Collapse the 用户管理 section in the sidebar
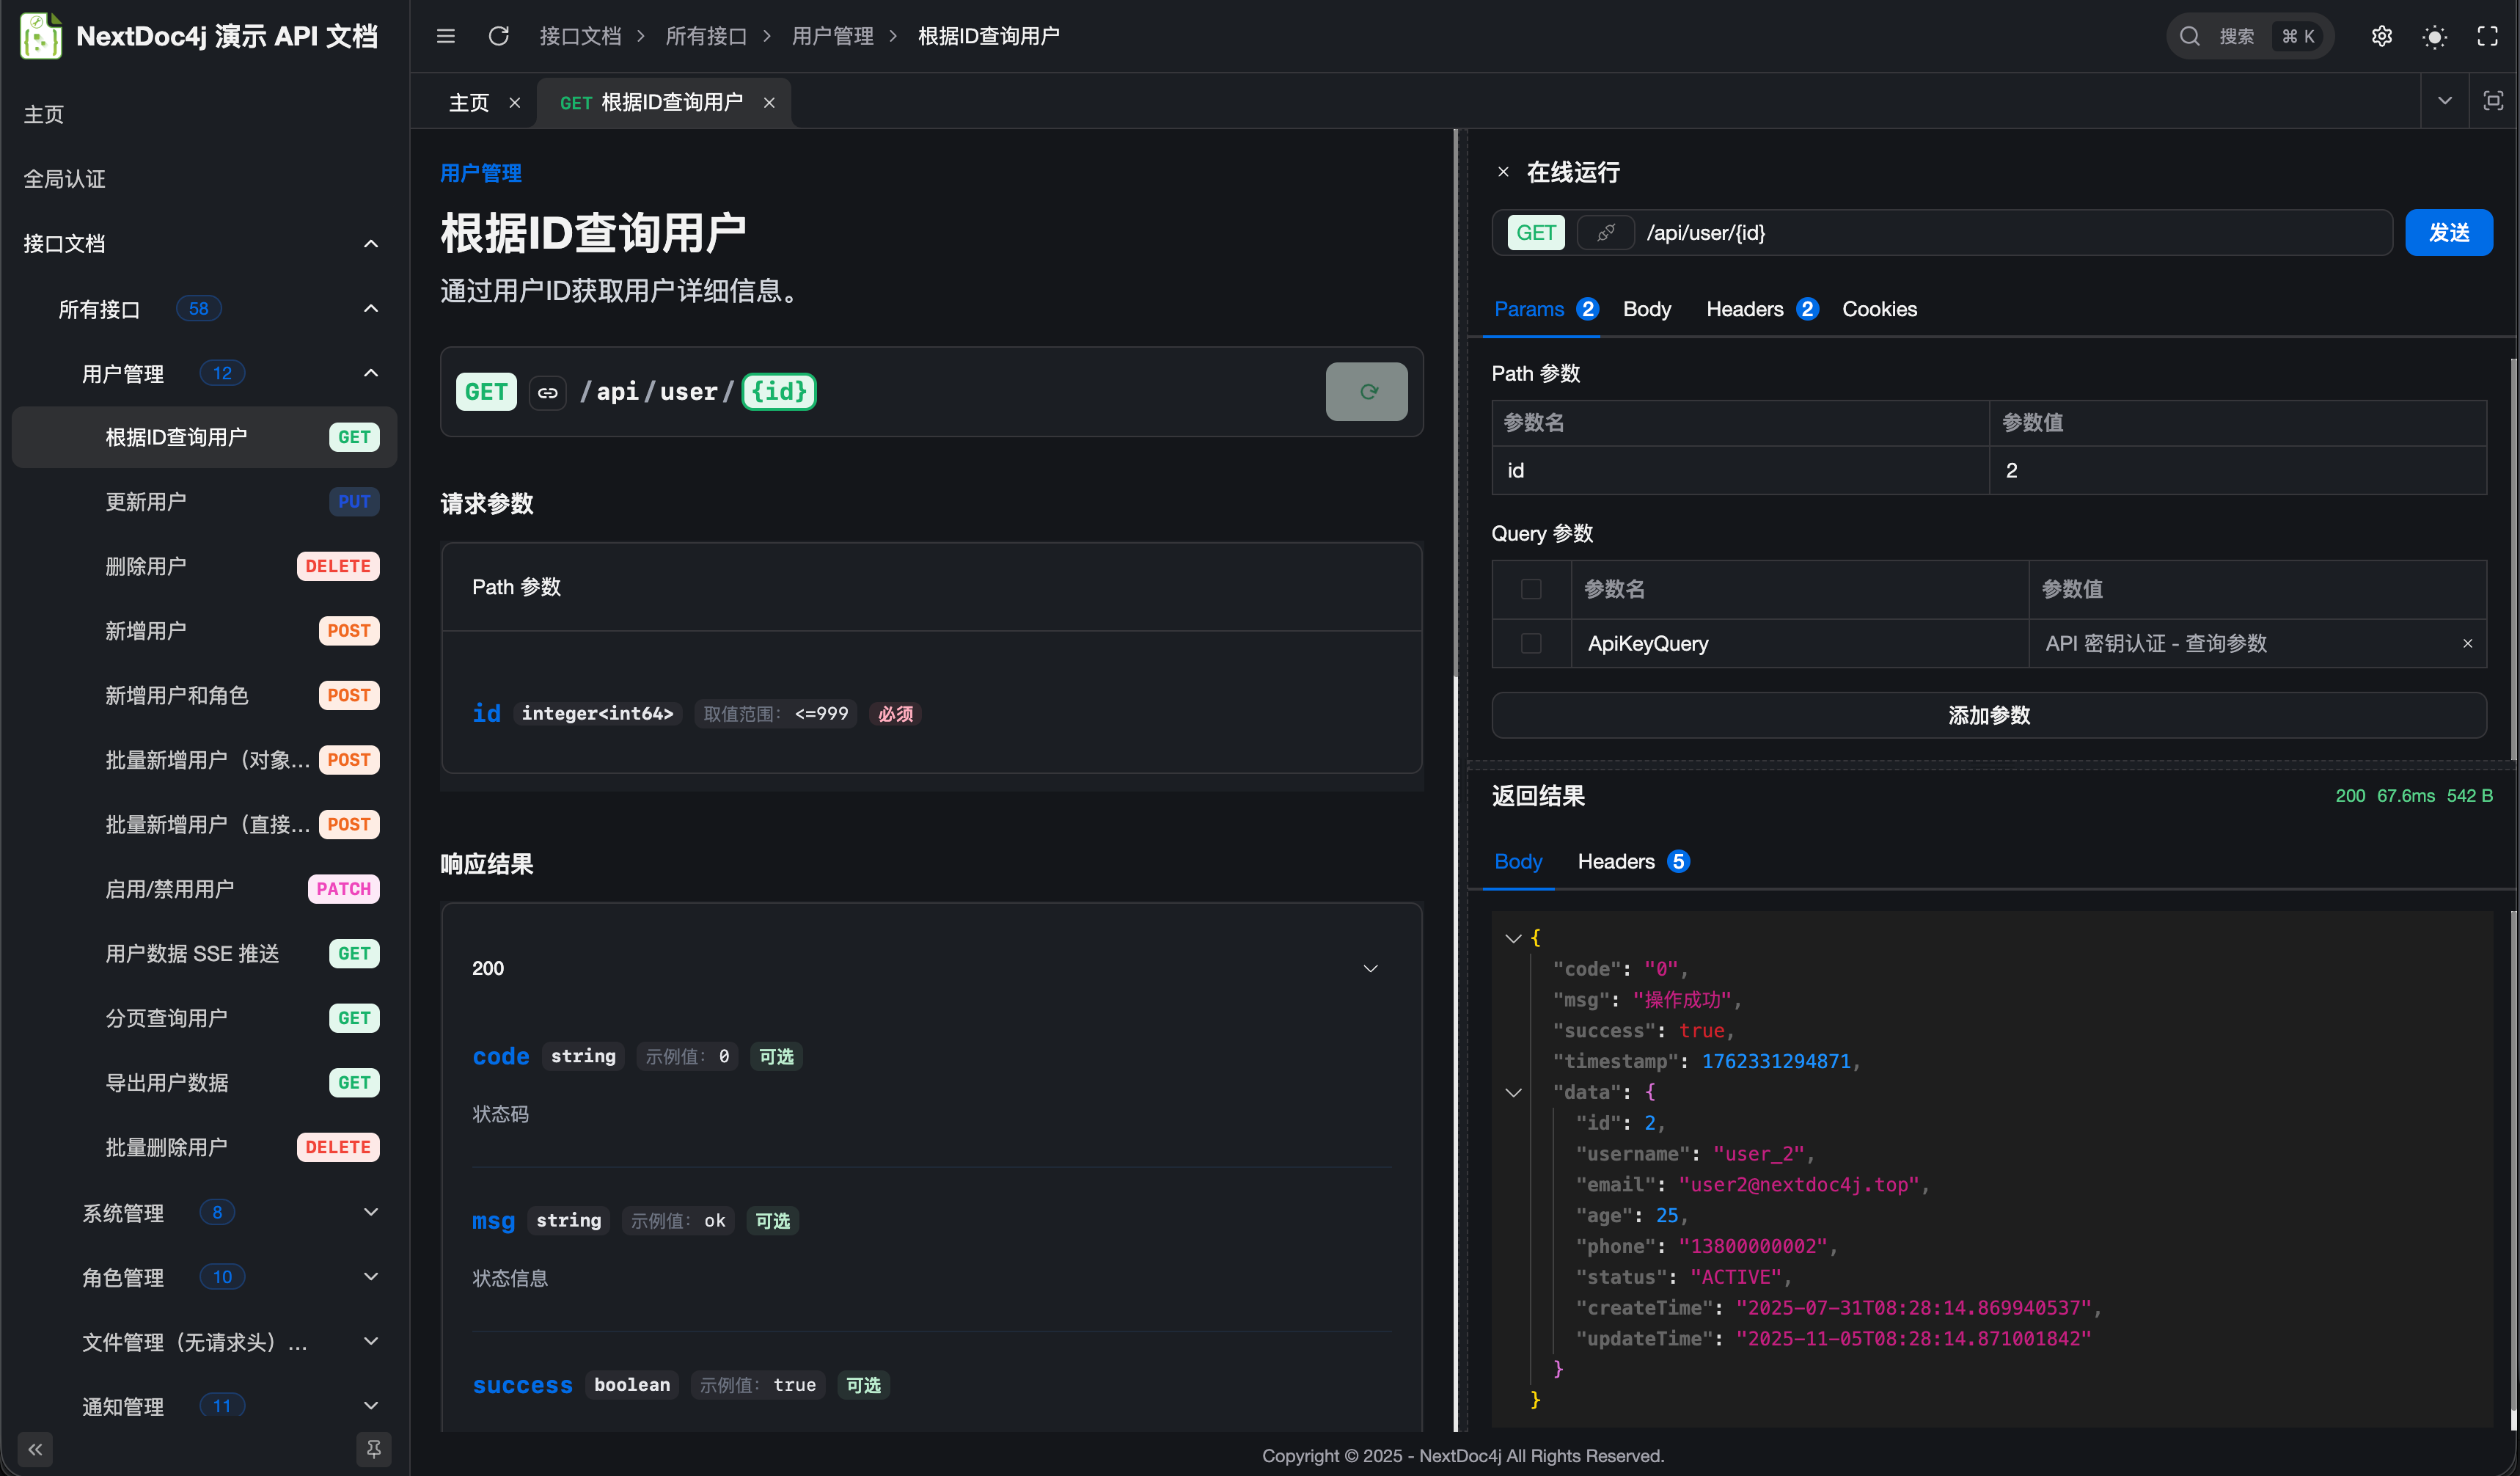 pos(371,373)
